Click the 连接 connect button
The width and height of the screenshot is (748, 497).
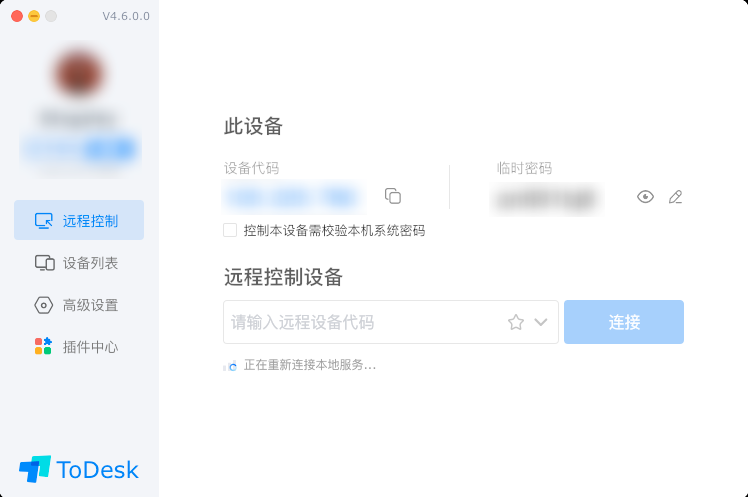pos(623,322)
